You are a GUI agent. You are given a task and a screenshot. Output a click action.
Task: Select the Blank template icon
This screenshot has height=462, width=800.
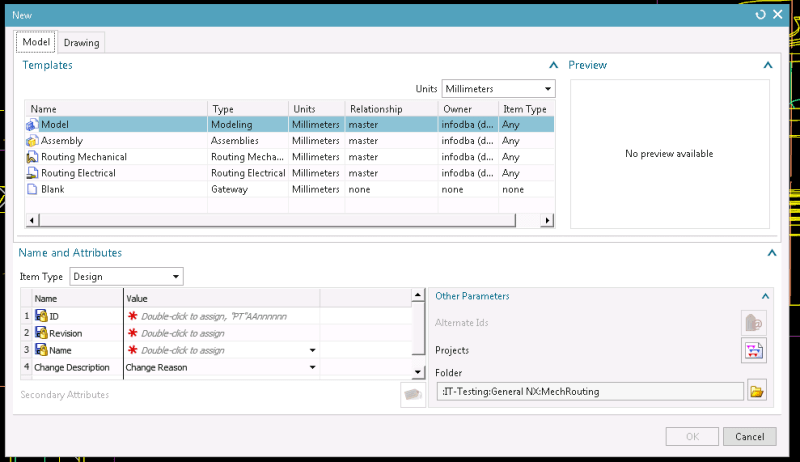click(32, 189)
